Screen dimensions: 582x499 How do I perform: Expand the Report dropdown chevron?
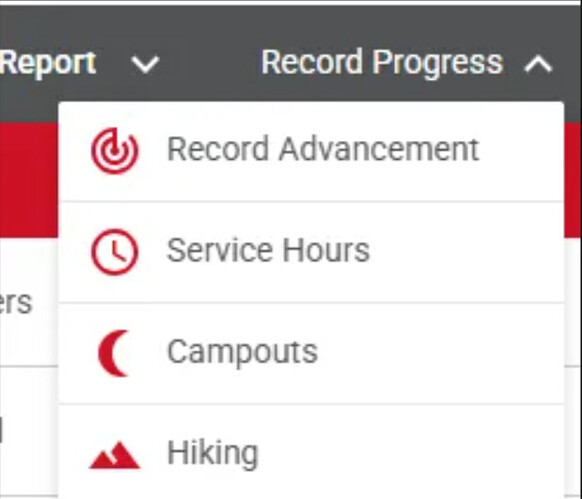[x=146, y=64]
